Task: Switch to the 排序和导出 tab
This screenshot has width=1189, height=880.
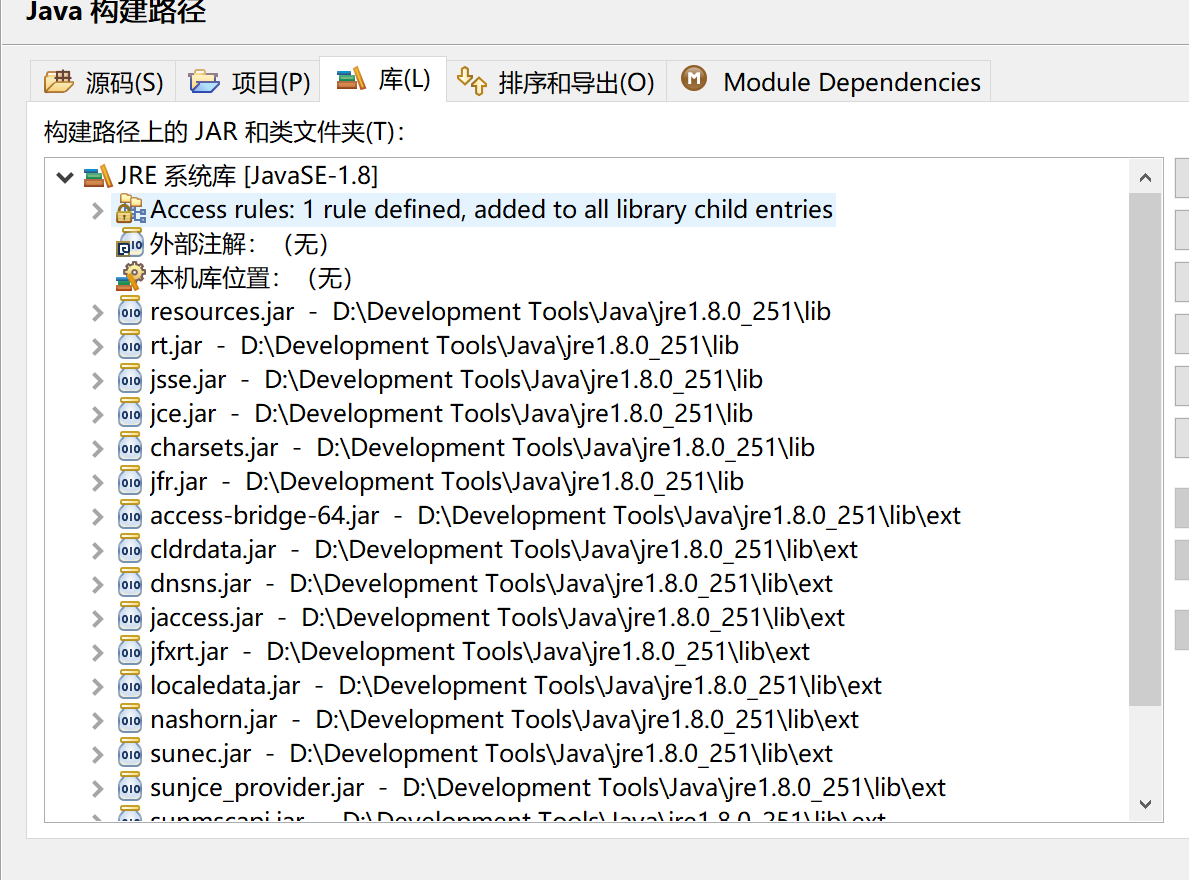Action: pyautogui.click(x=557, y=82)
